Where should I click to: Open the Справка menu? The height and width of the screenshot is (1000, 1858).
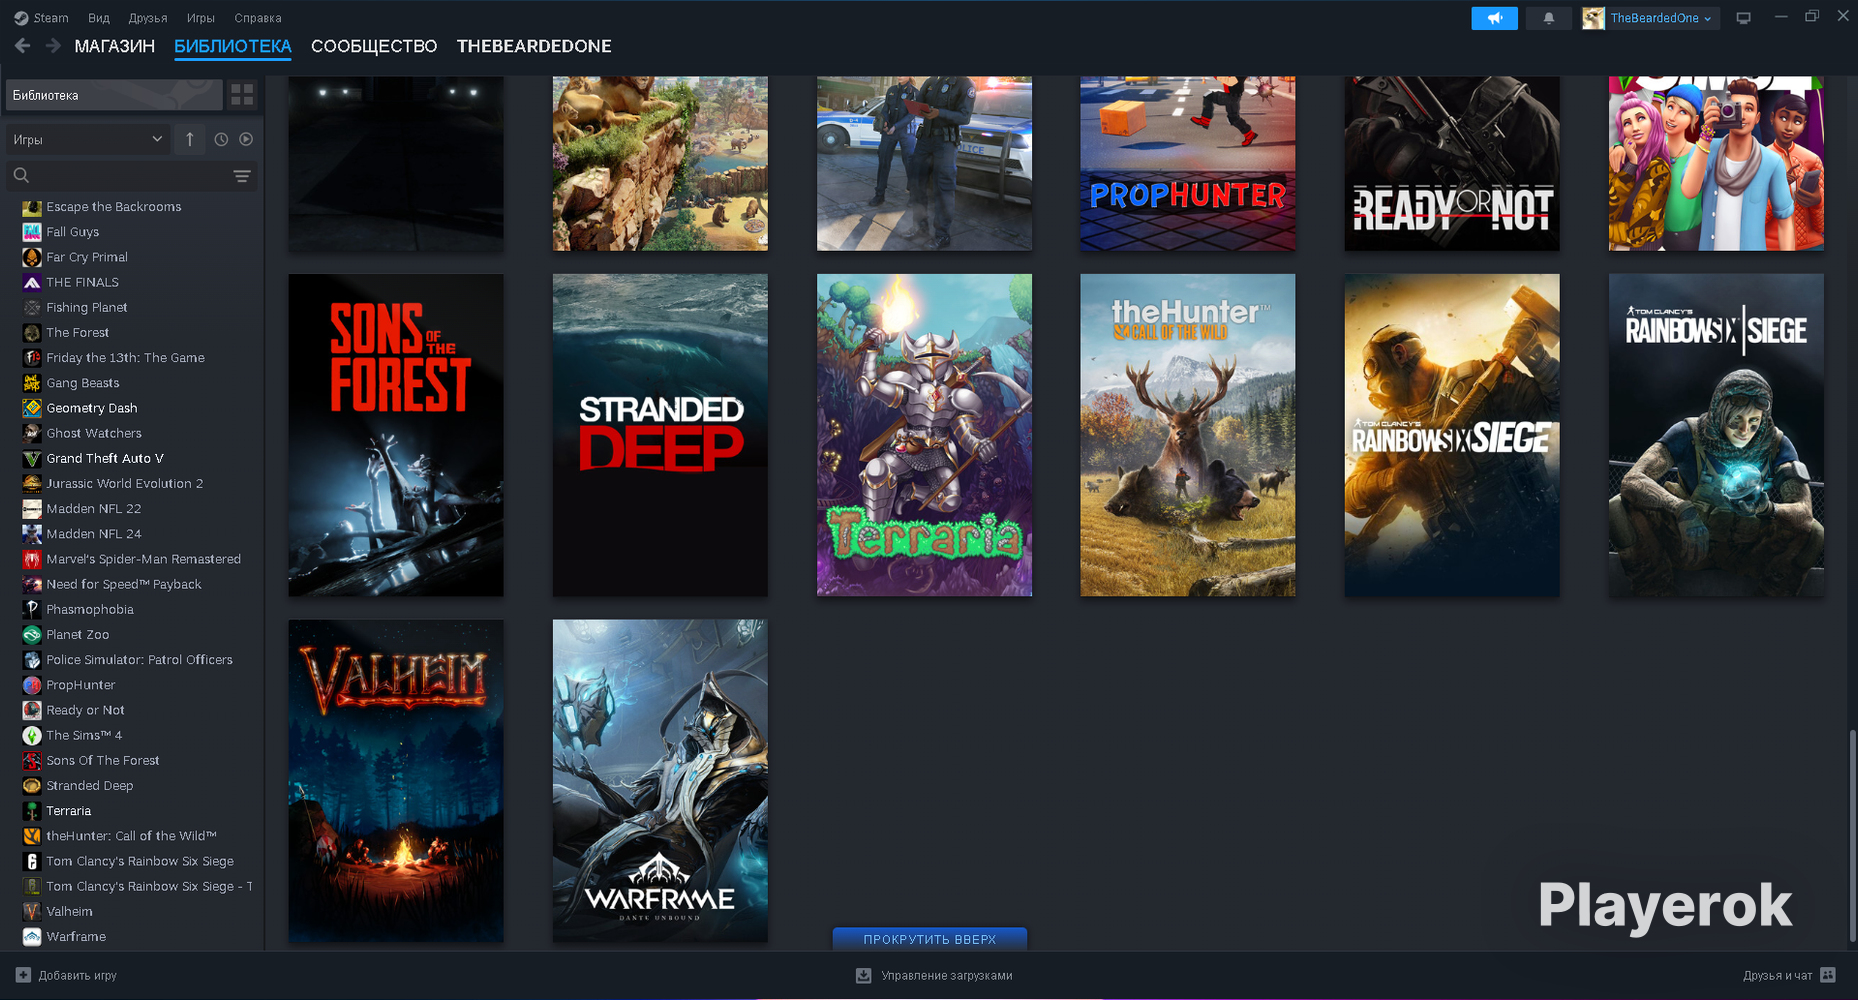[258, 18]
